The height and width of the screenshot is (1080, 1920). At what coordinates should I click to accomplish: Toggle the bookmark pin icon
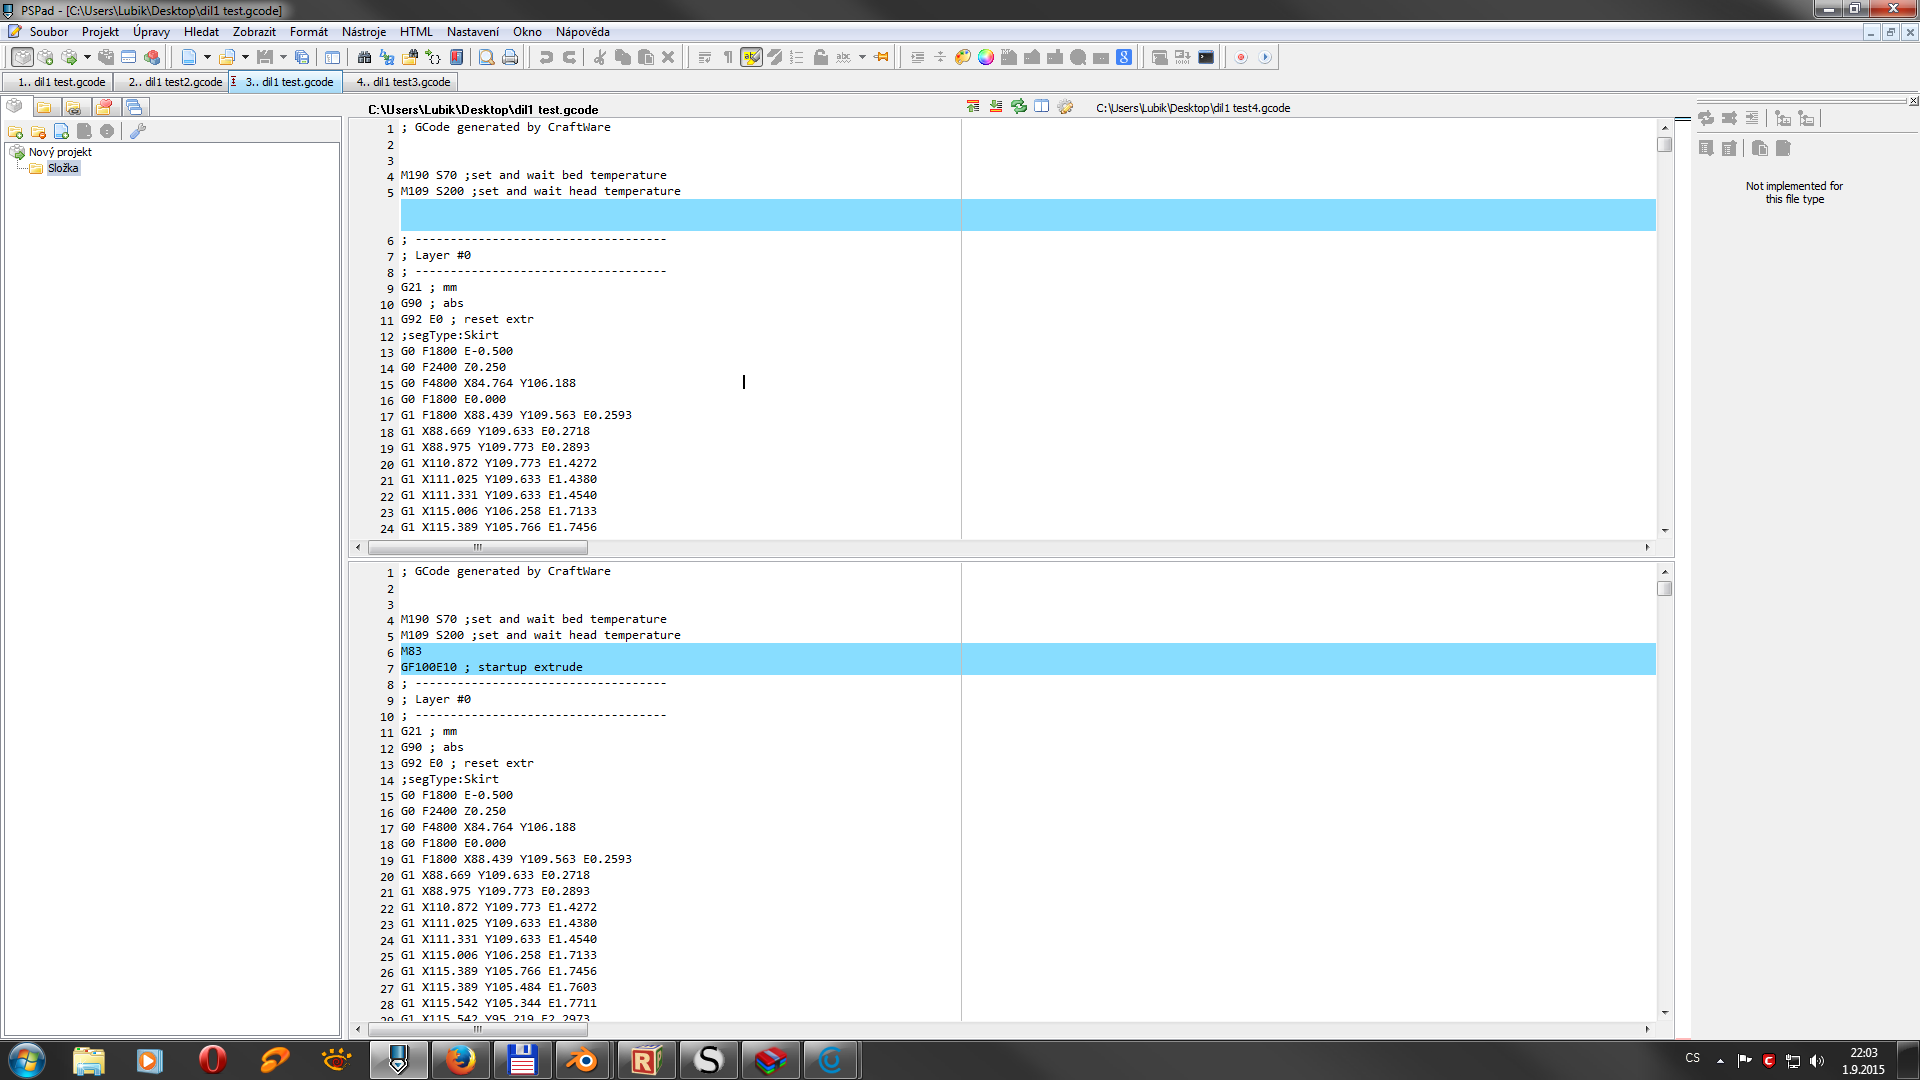coord(881,57)
